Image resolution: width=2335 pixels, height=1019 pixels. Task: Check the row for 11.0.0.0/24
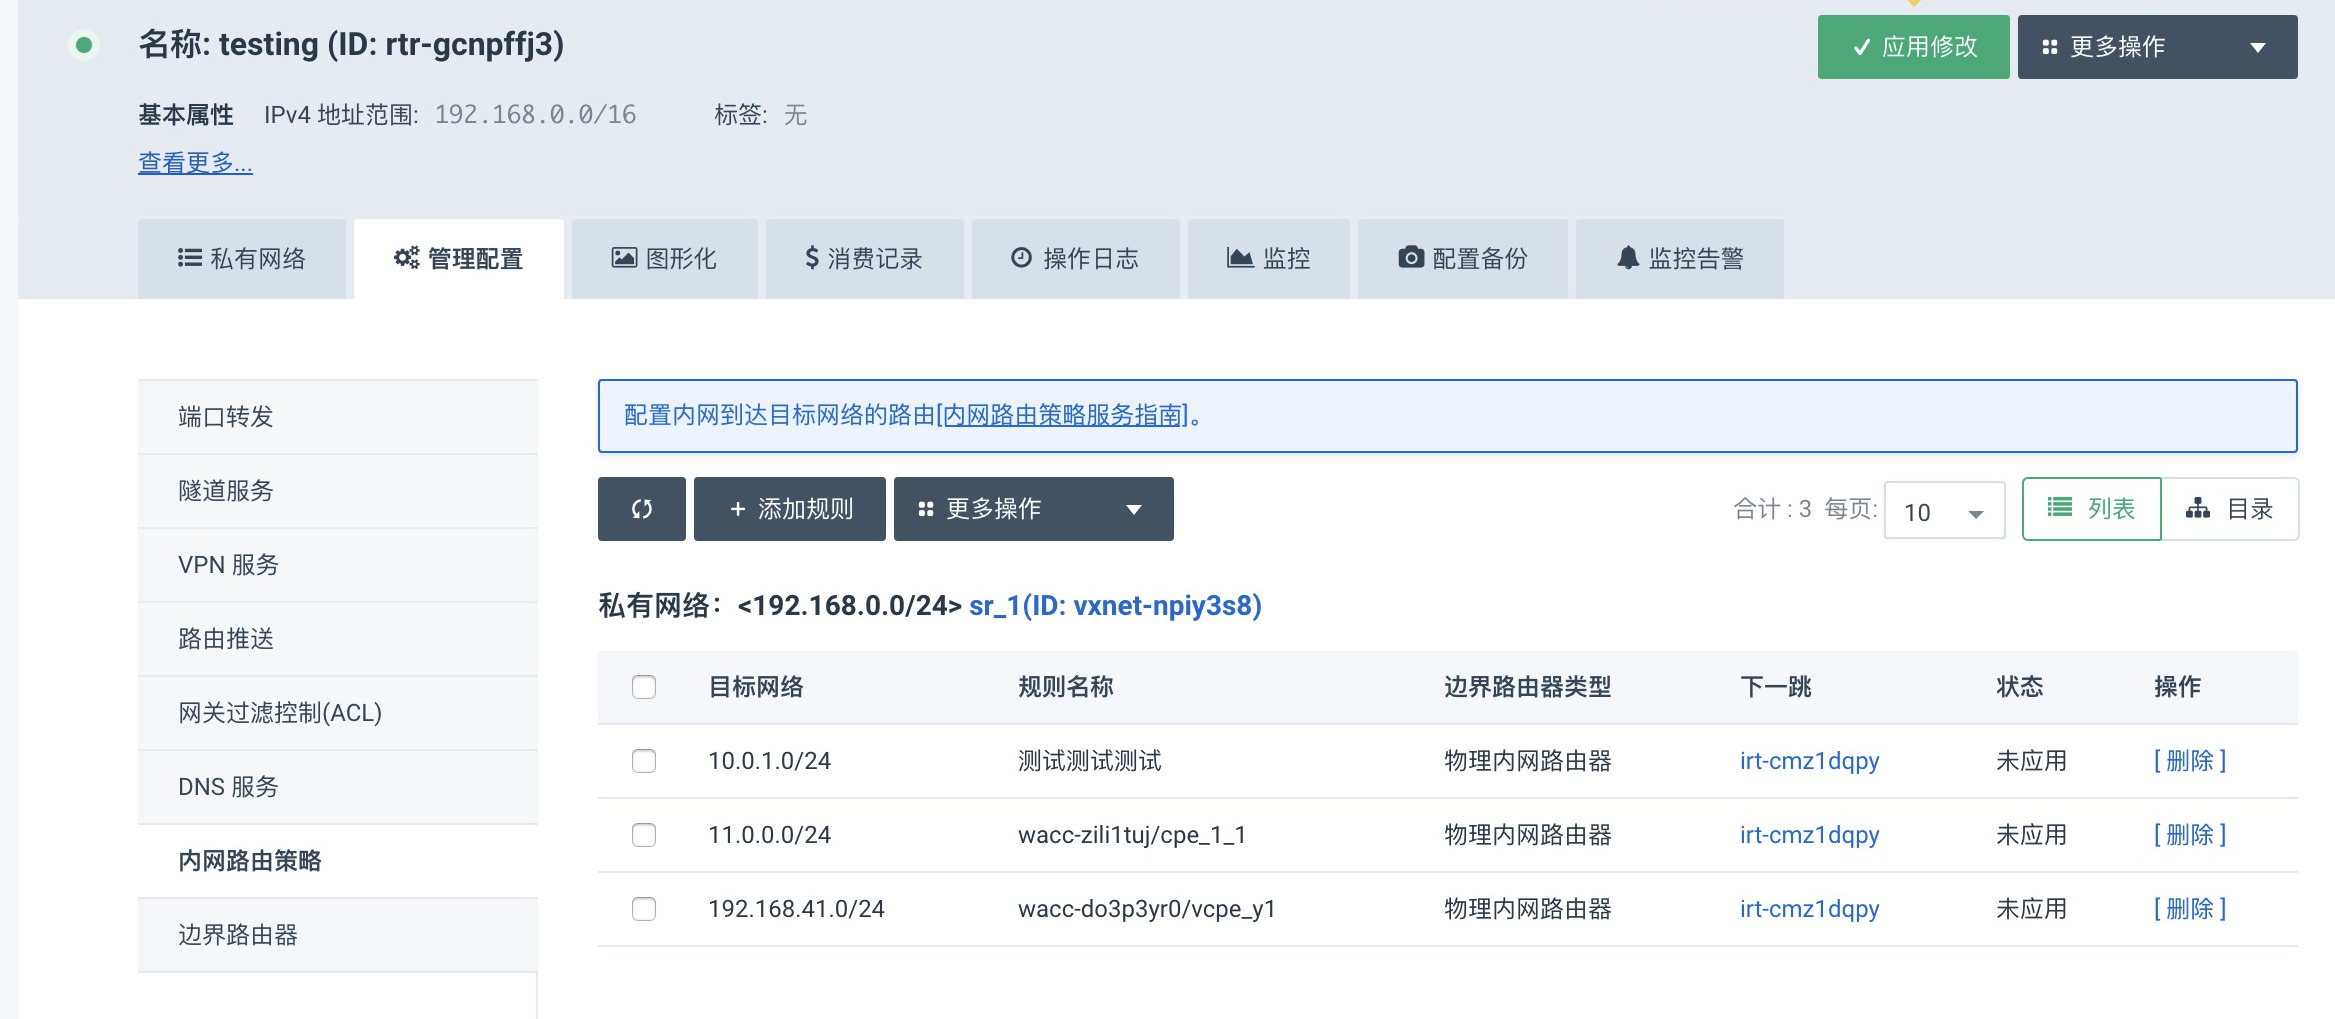[644, 835]
